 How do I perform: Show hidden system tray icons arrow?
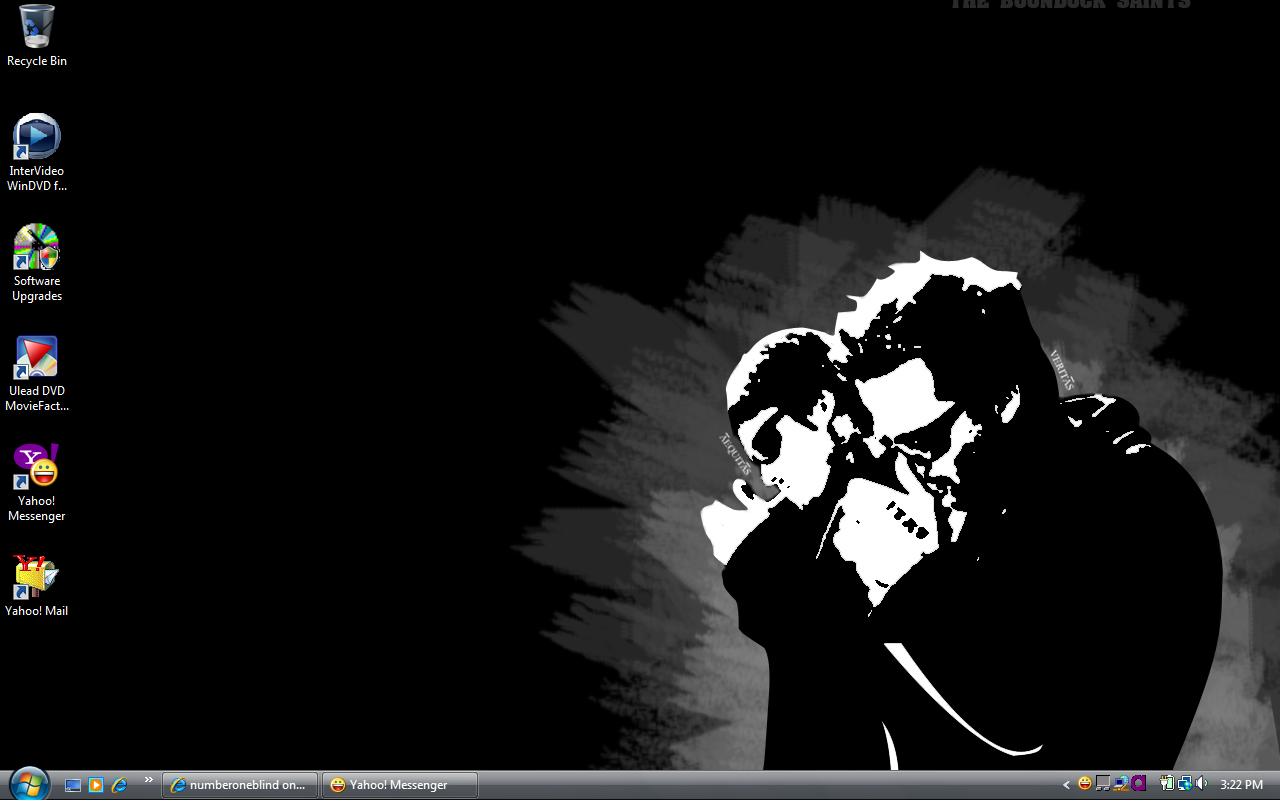[1066, 785]
